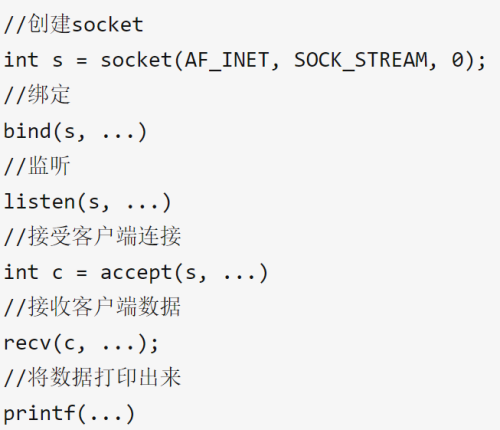Click the recv function call
This screenshot has width=500, height=430.
tap(81, 343)
